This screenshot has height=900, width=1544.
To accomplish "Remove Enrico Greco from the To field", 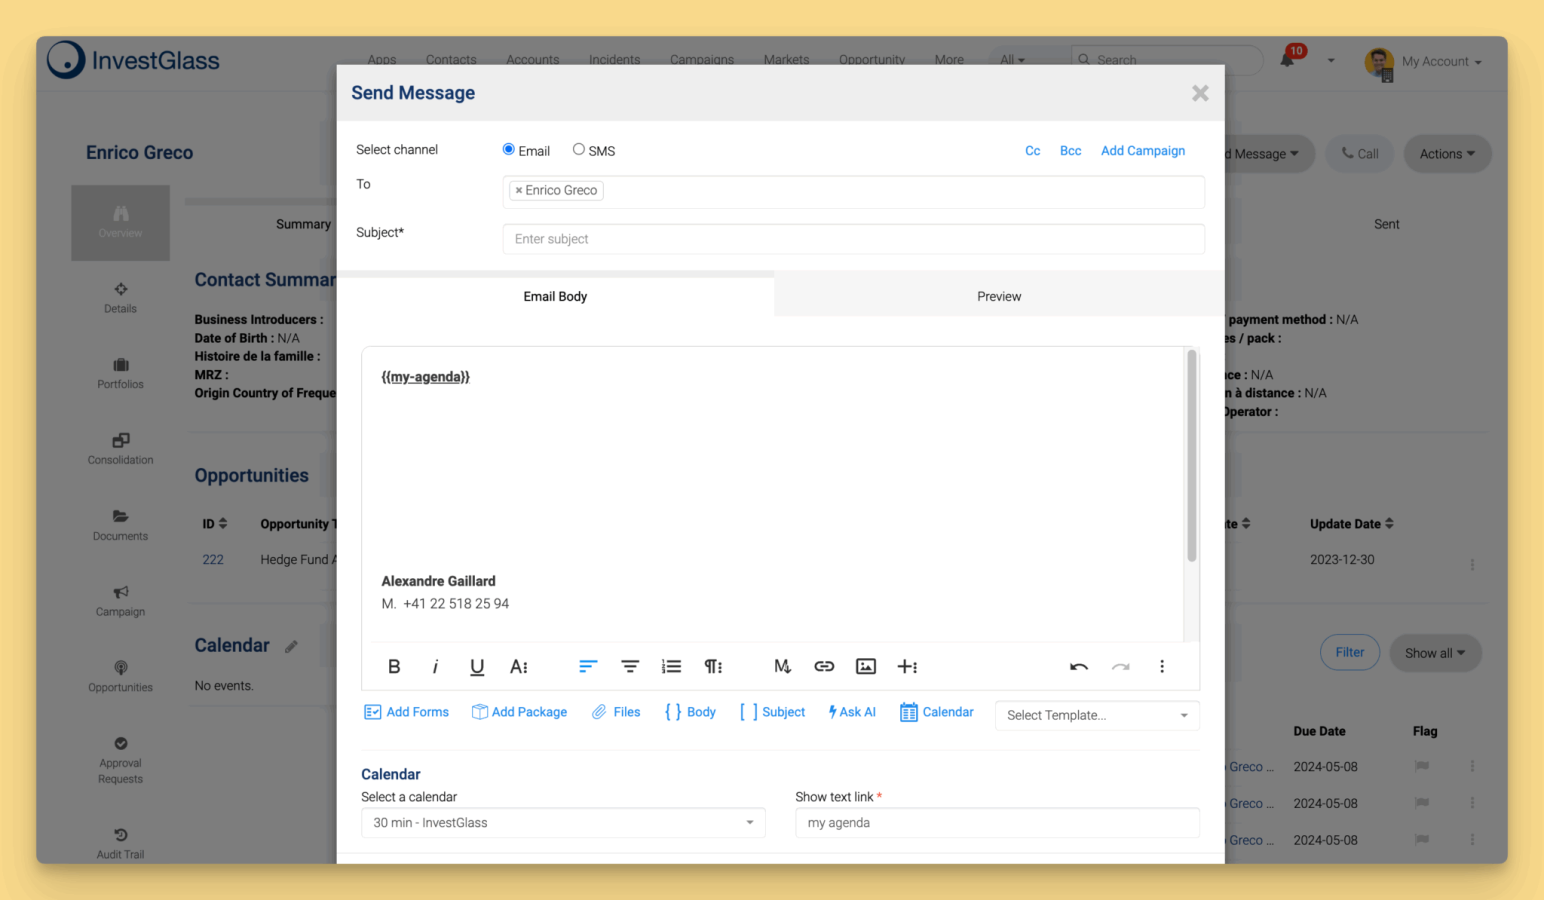I will 519,190.
